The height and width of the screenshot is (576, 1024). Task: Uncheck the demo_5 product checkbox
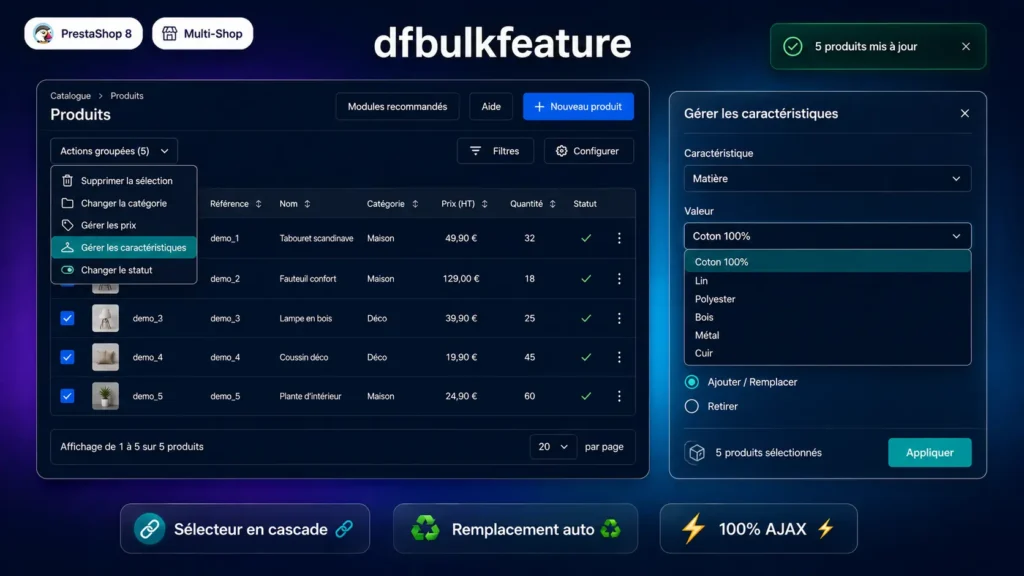[x=67, y=396]
